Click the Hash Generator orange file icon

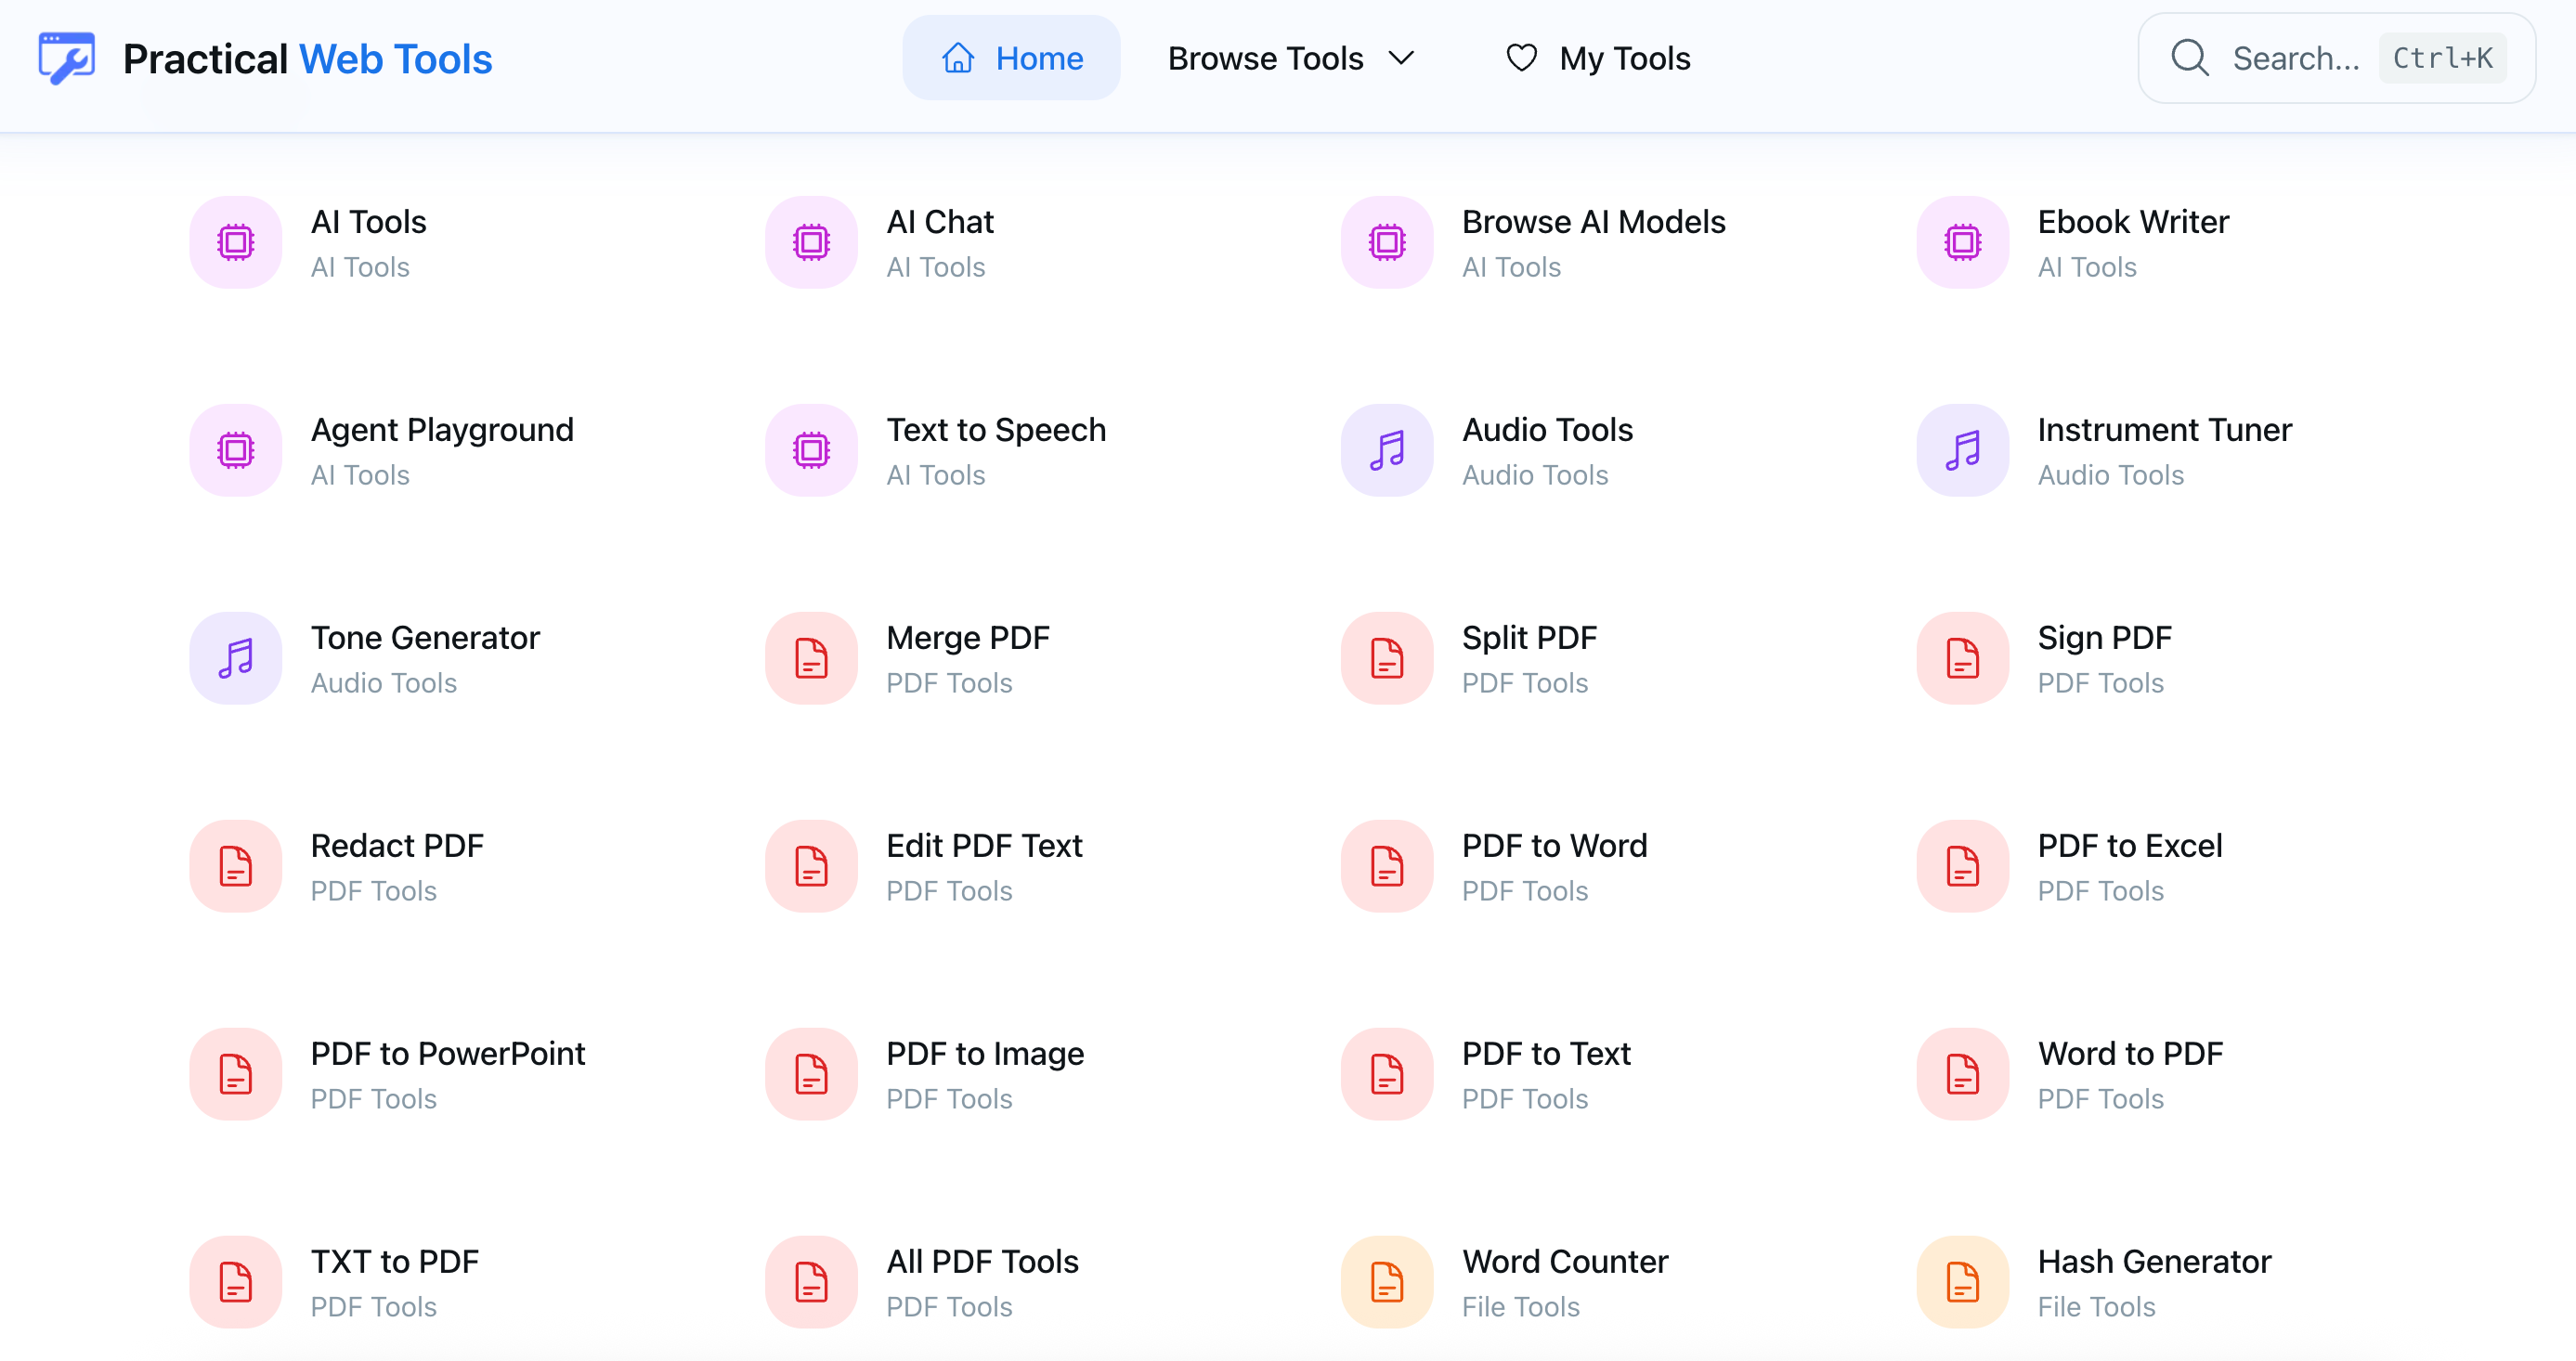(1962, 1283)
